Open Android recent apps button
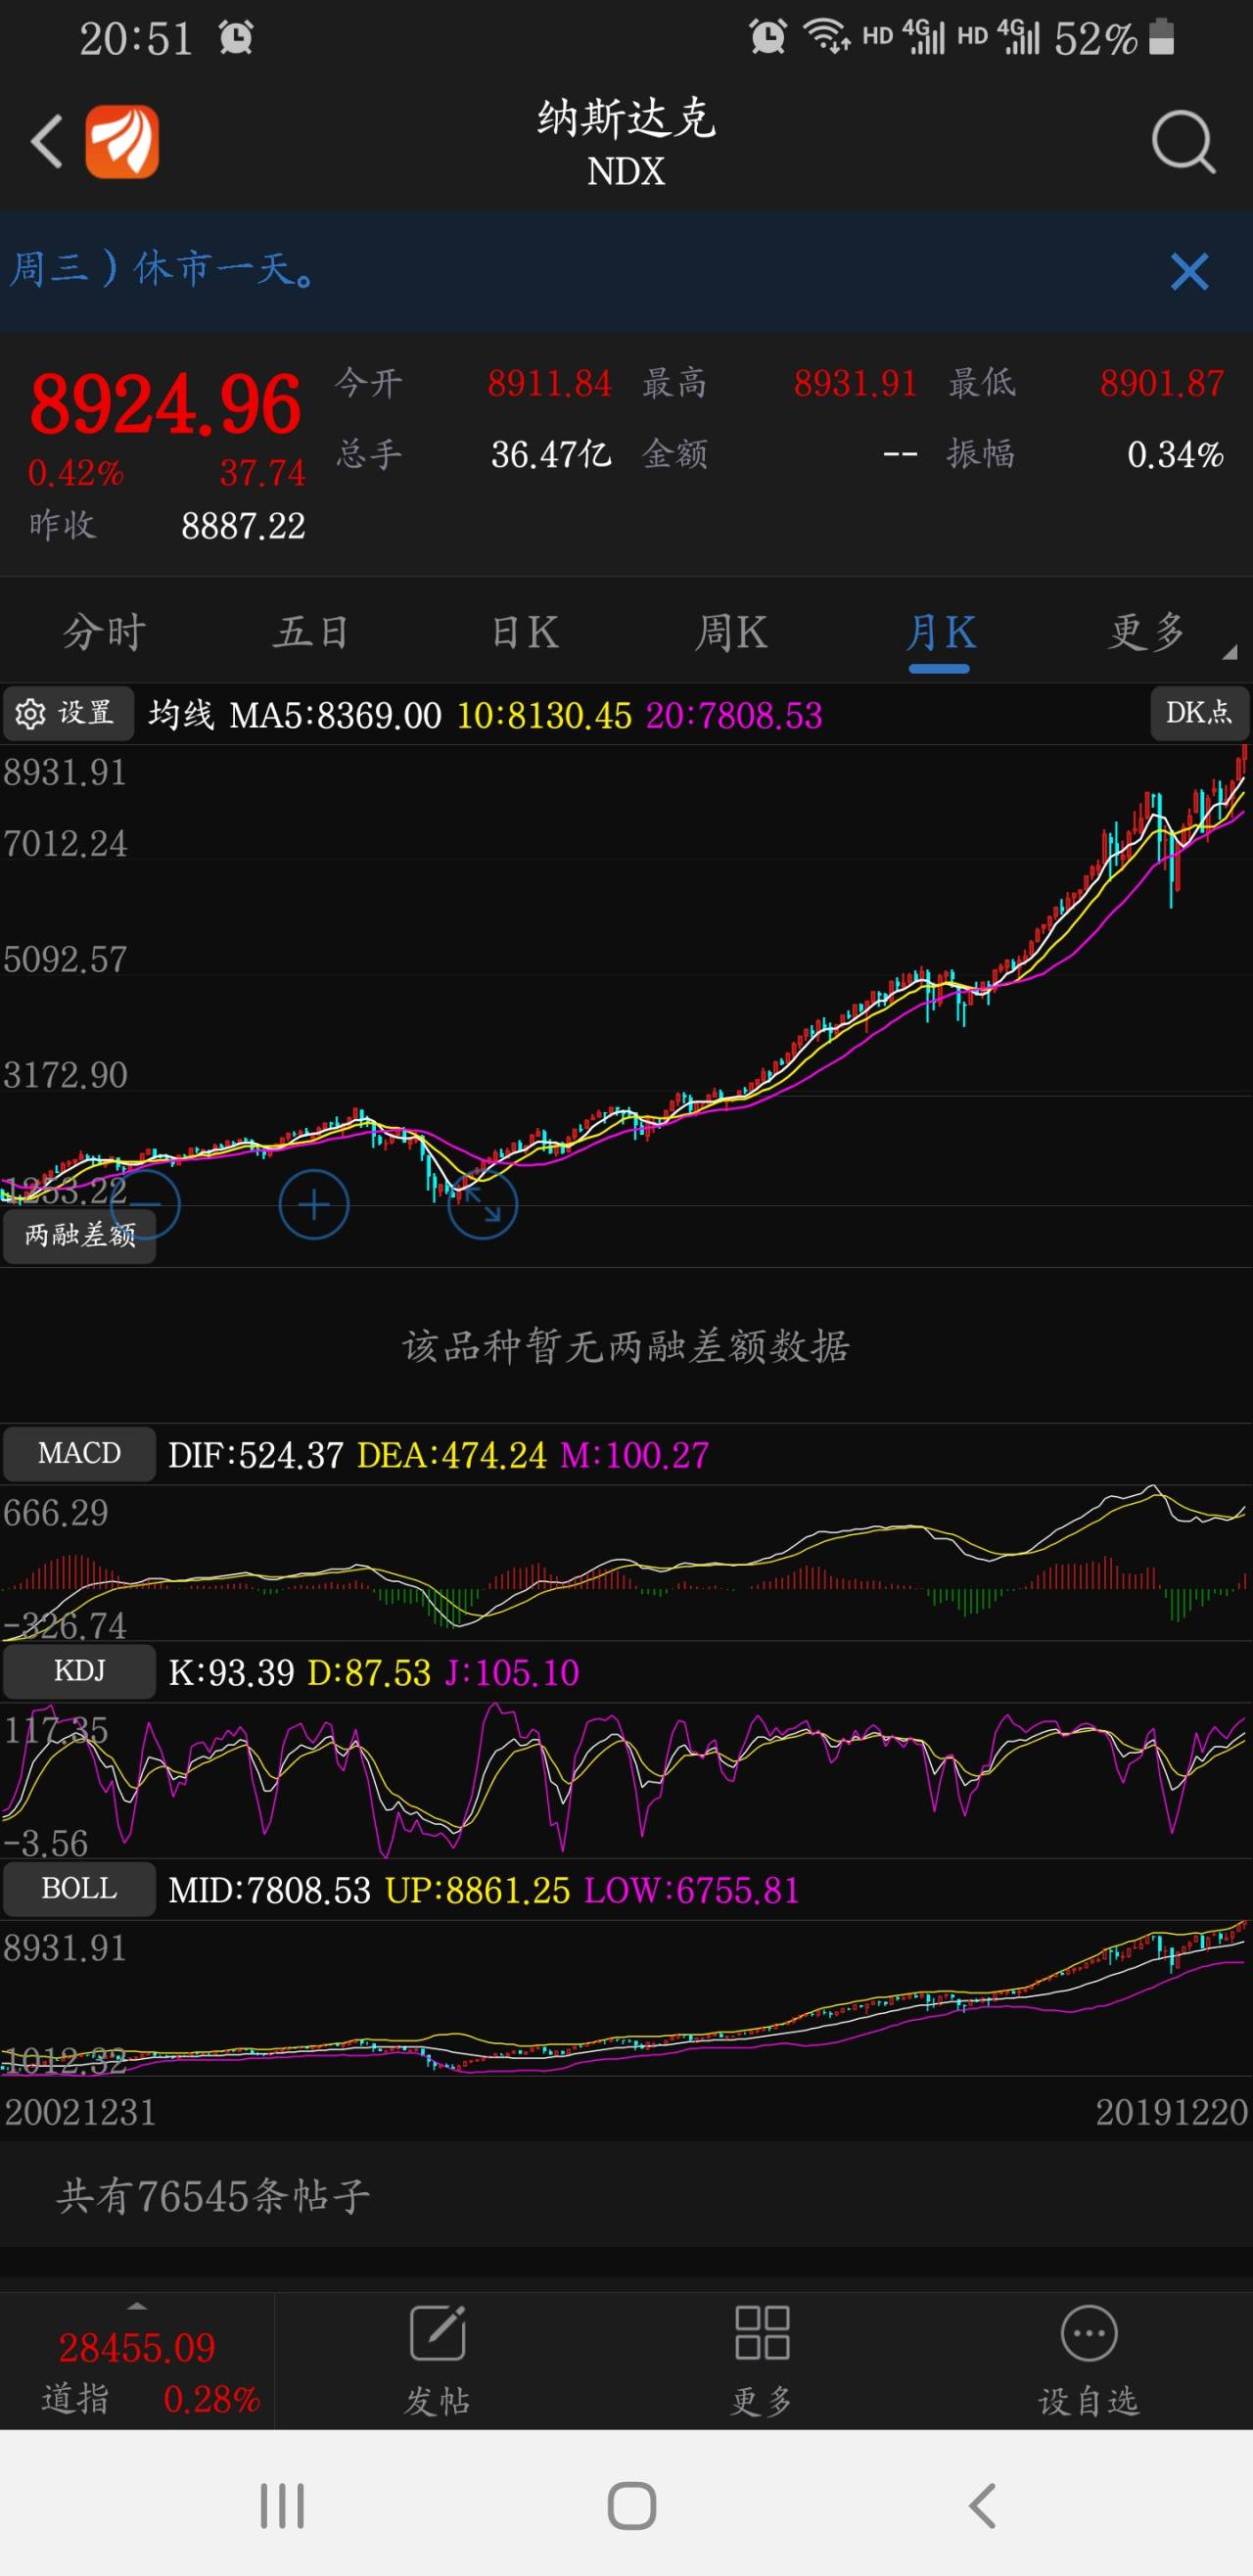The width and height of the screenshot is (1253, 2576). pyautogui.click(x=282, y=2506)
